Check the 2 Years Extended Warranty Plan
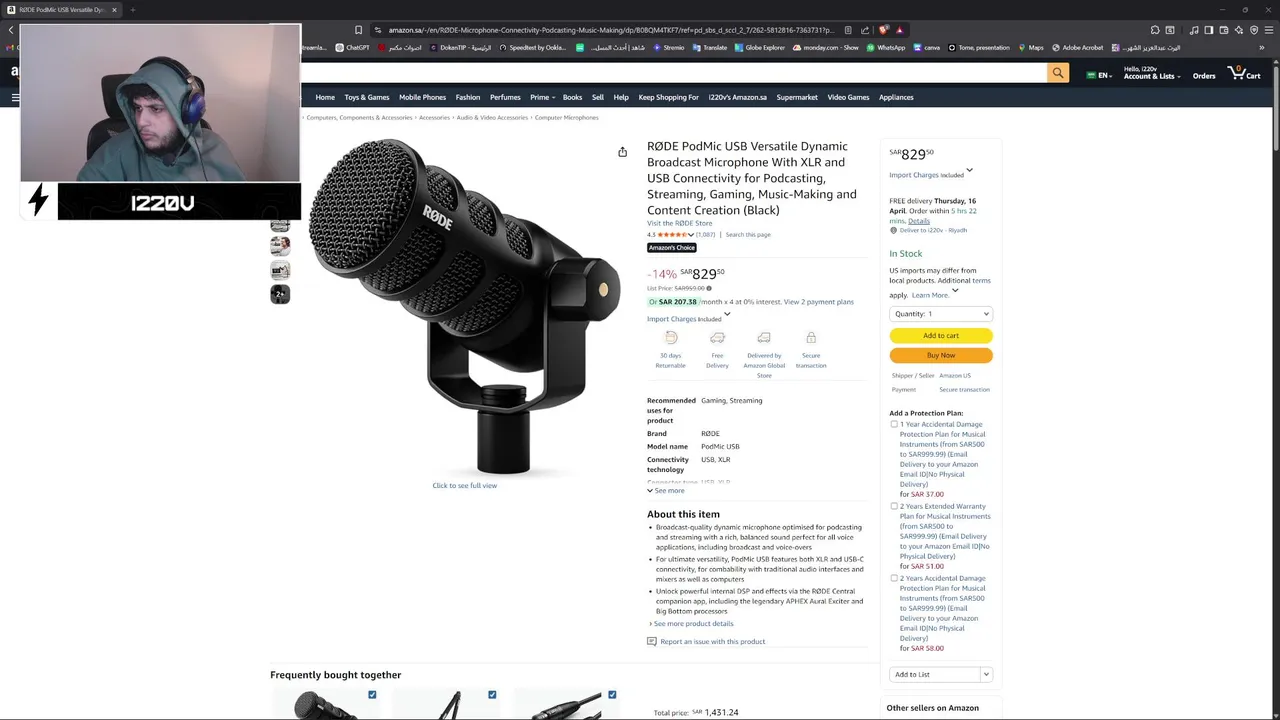 click(894, 506)
